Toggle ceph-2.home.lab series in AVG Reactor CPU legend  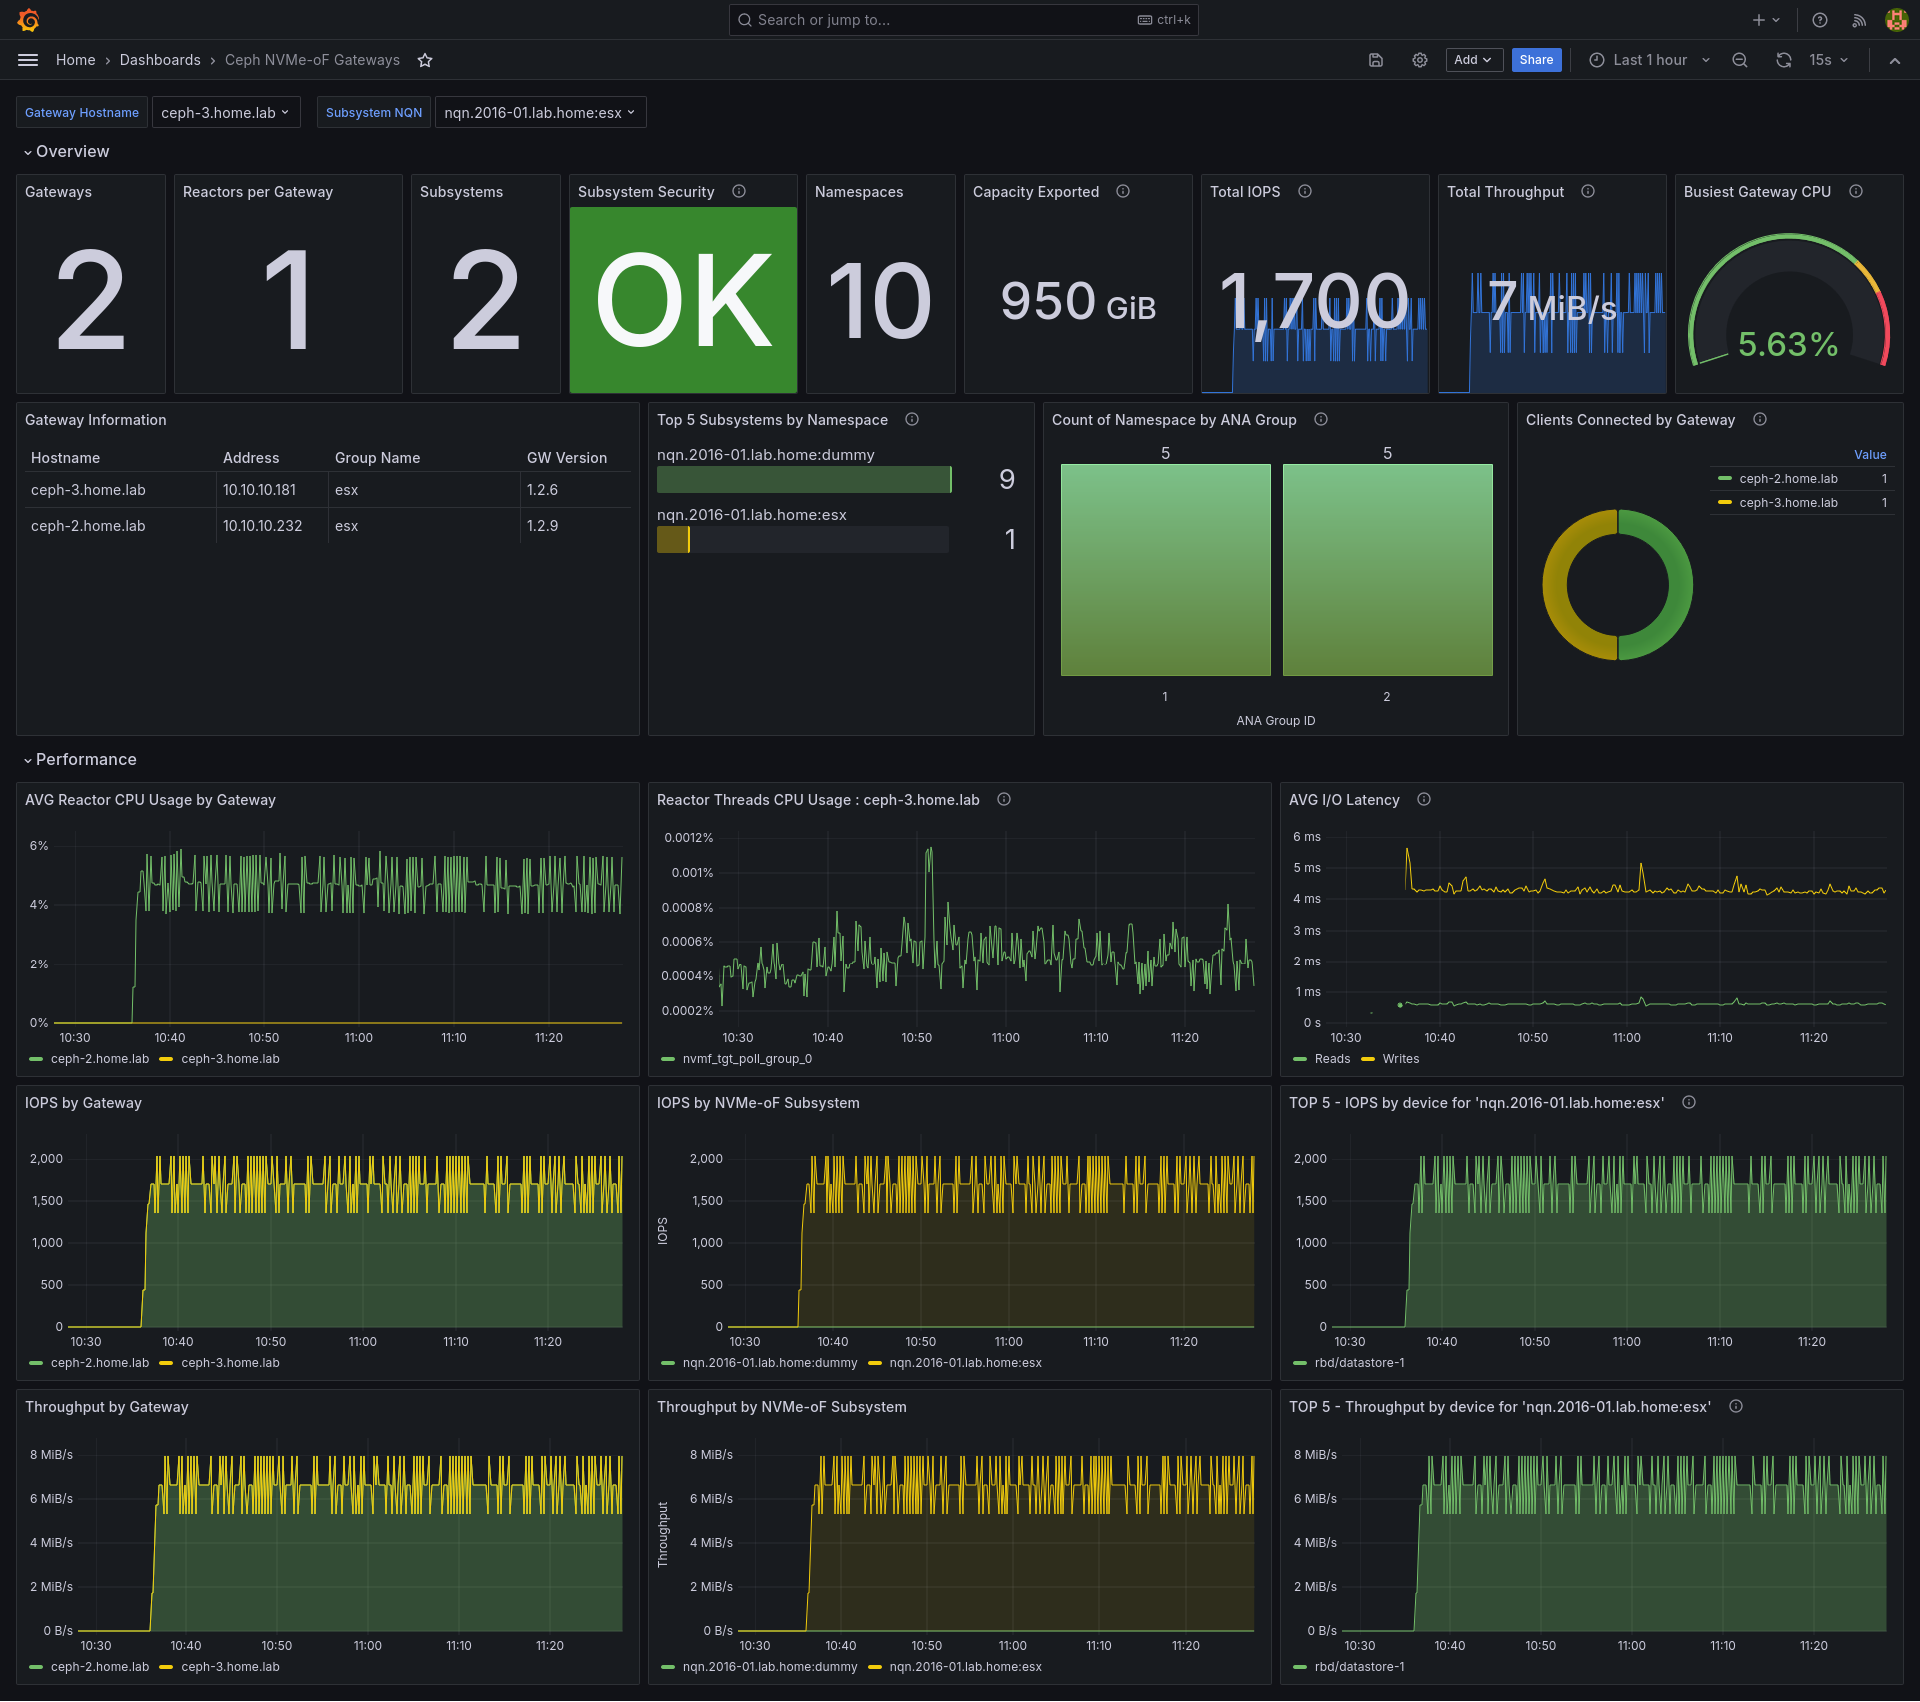99,1059
